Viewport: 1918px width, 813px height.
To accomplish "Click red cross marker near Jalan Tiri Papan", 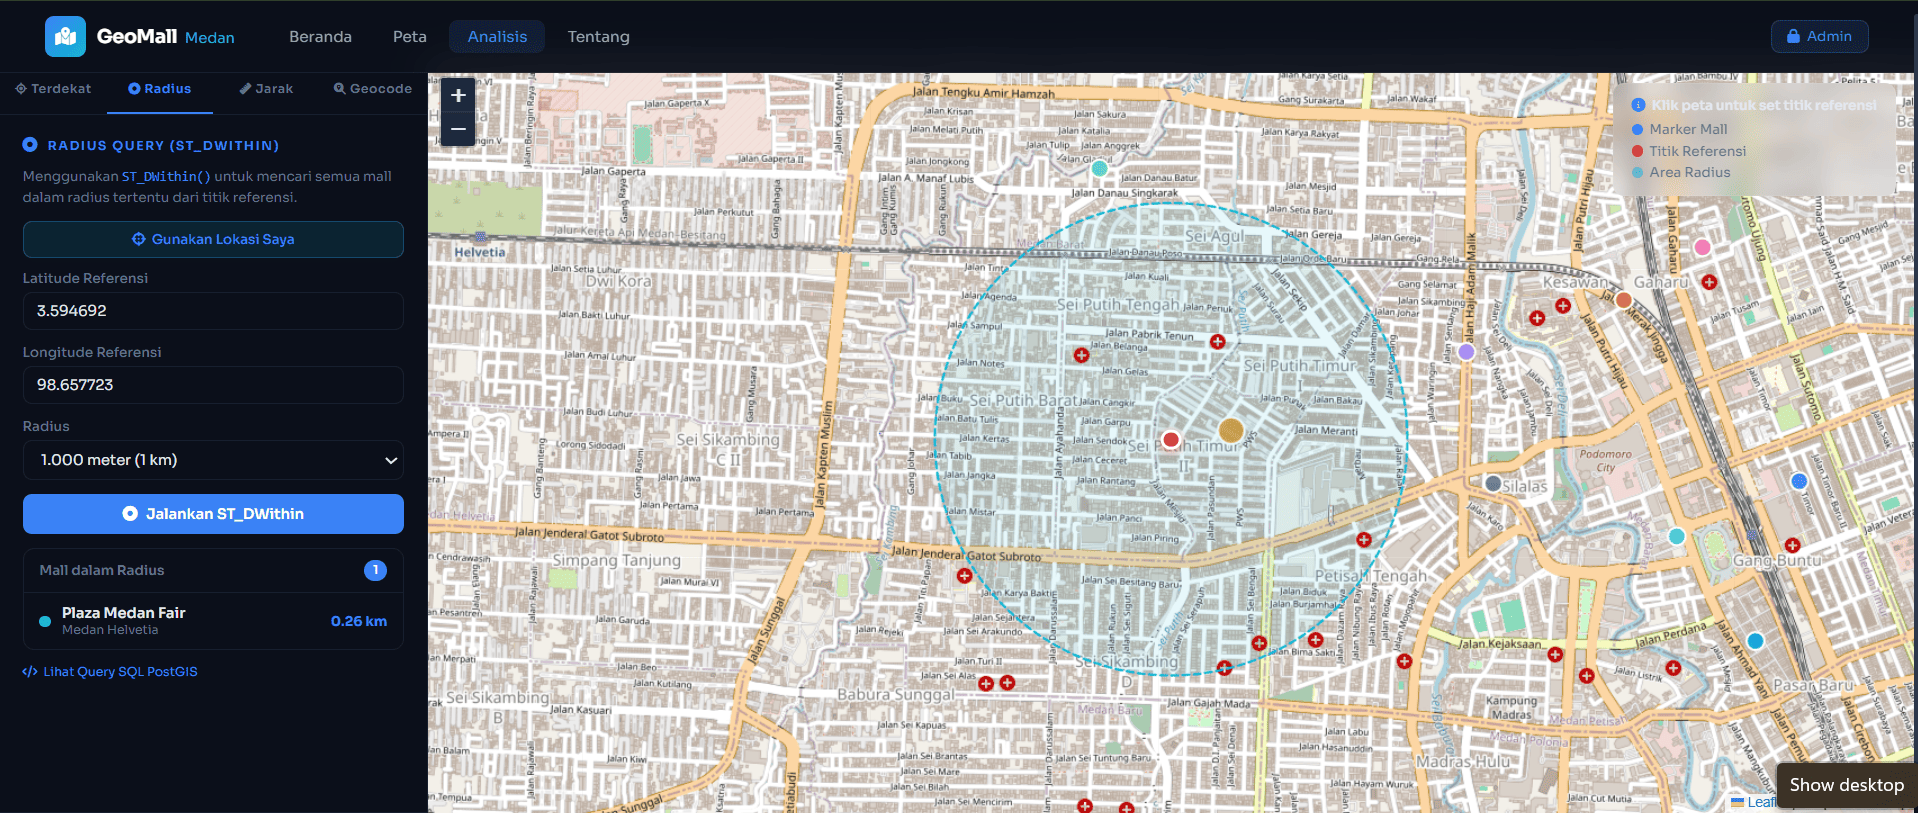I will tap(964, 576).
